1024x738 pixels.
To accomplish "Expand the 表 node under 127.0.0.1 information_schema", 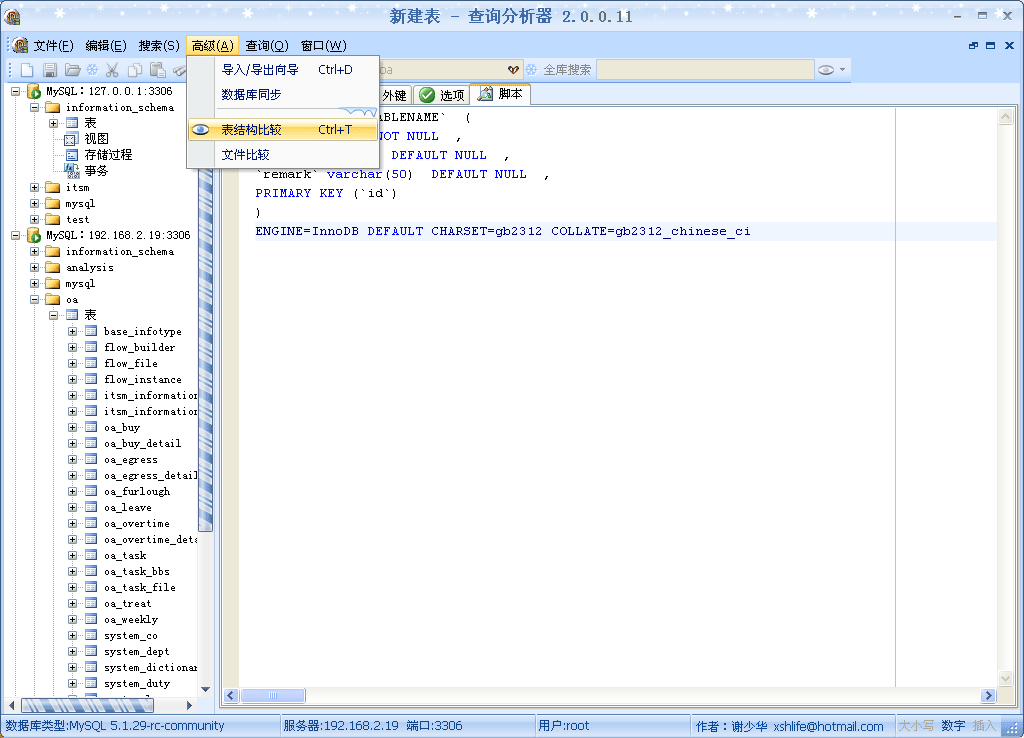I will click(54, 123).
